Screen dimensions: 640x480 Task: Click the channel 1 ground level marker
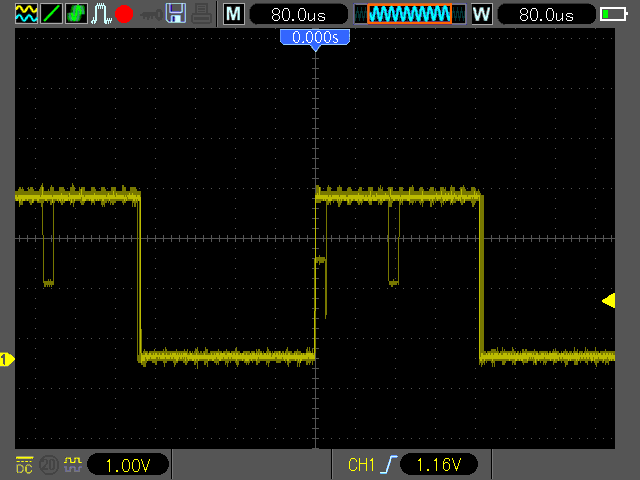(x=7, y=359)
